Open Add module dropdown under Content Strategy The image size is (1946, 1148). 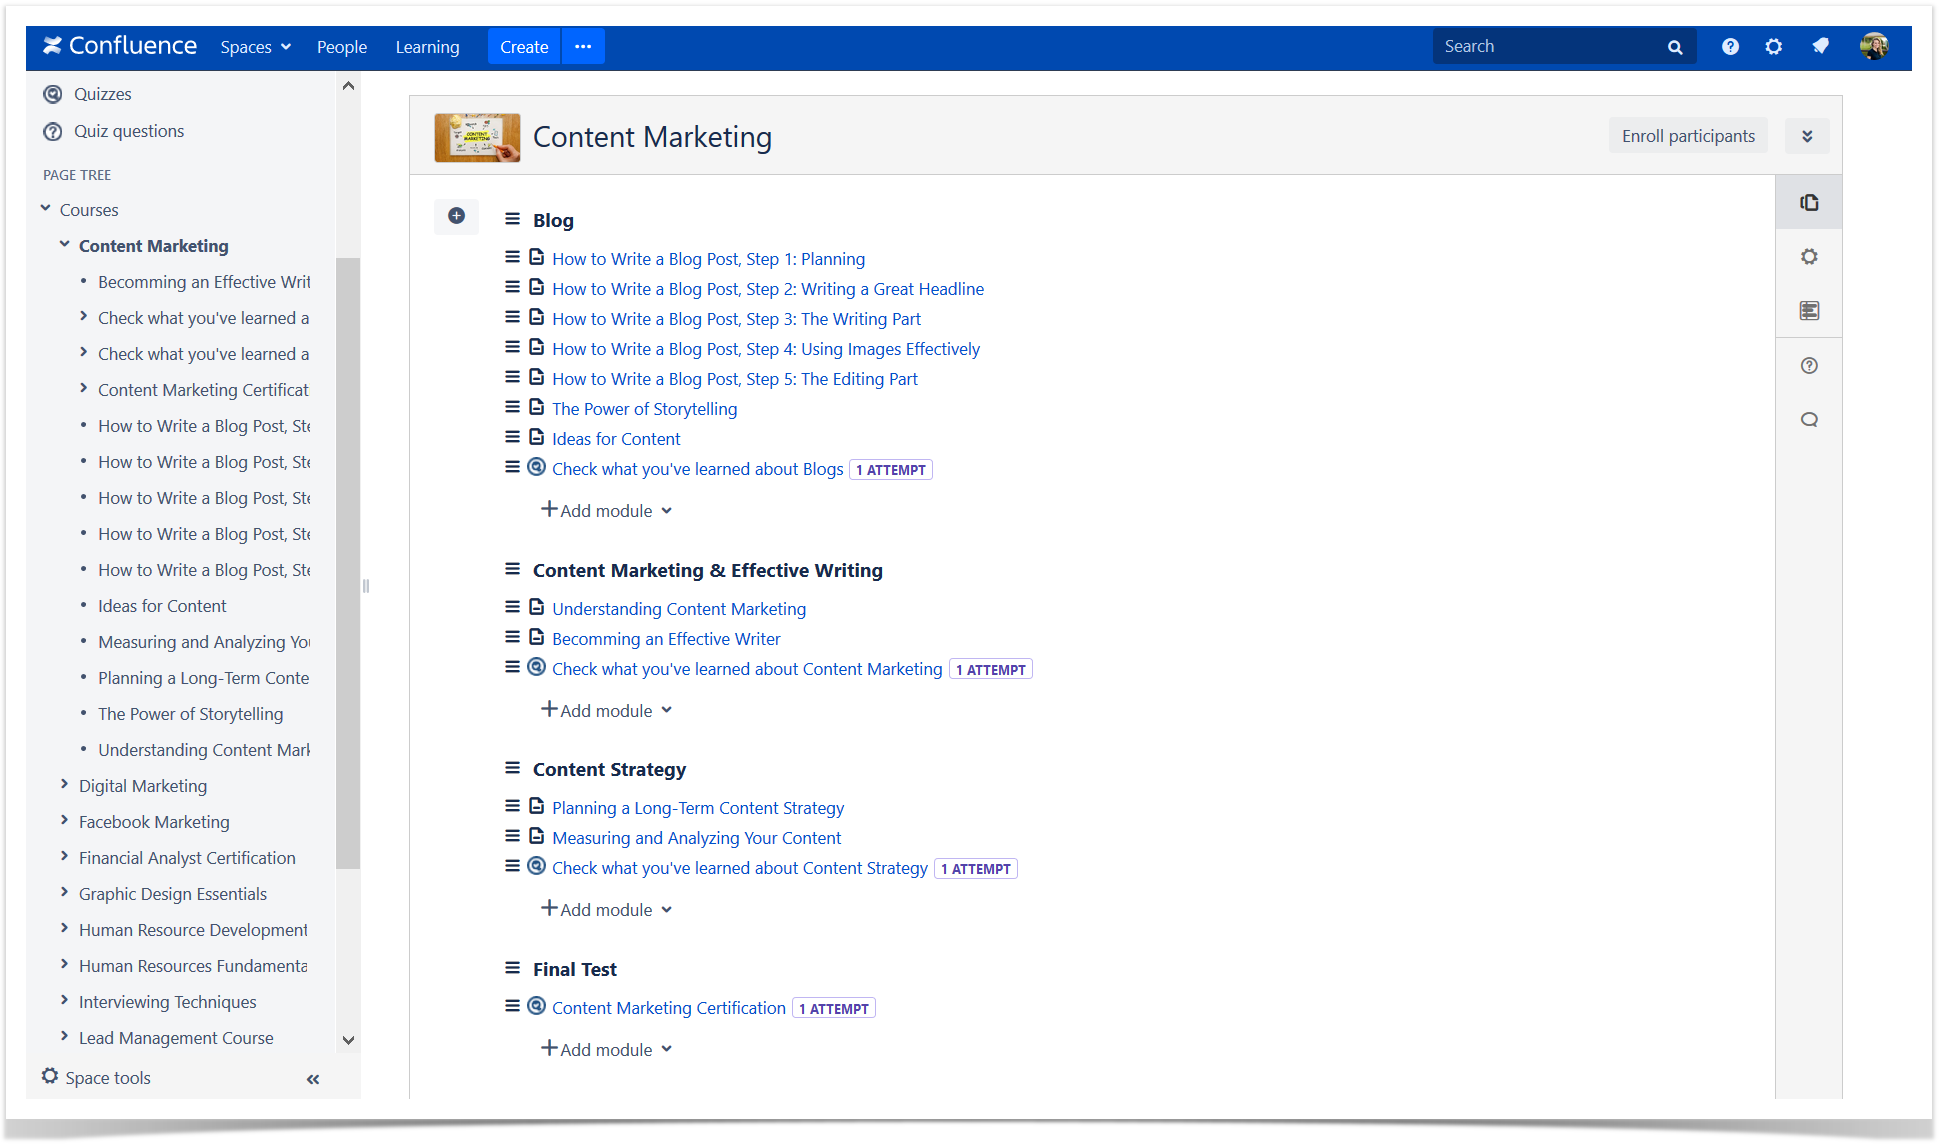pyautogui.click(x=608, y=909)
